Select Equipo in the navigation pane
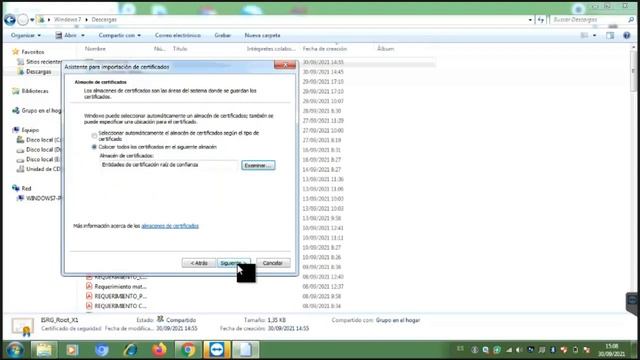 tap(30, 130)
